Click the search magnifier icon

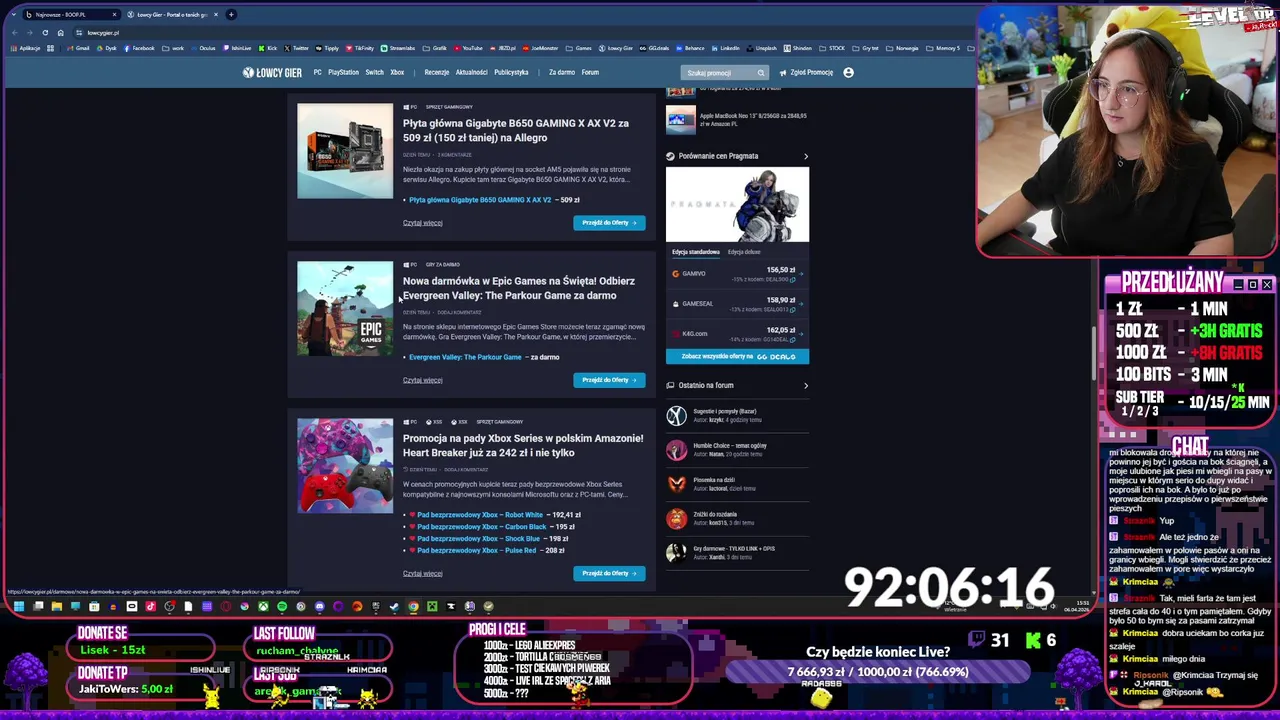pyautogui.click(x=761, y=72)
